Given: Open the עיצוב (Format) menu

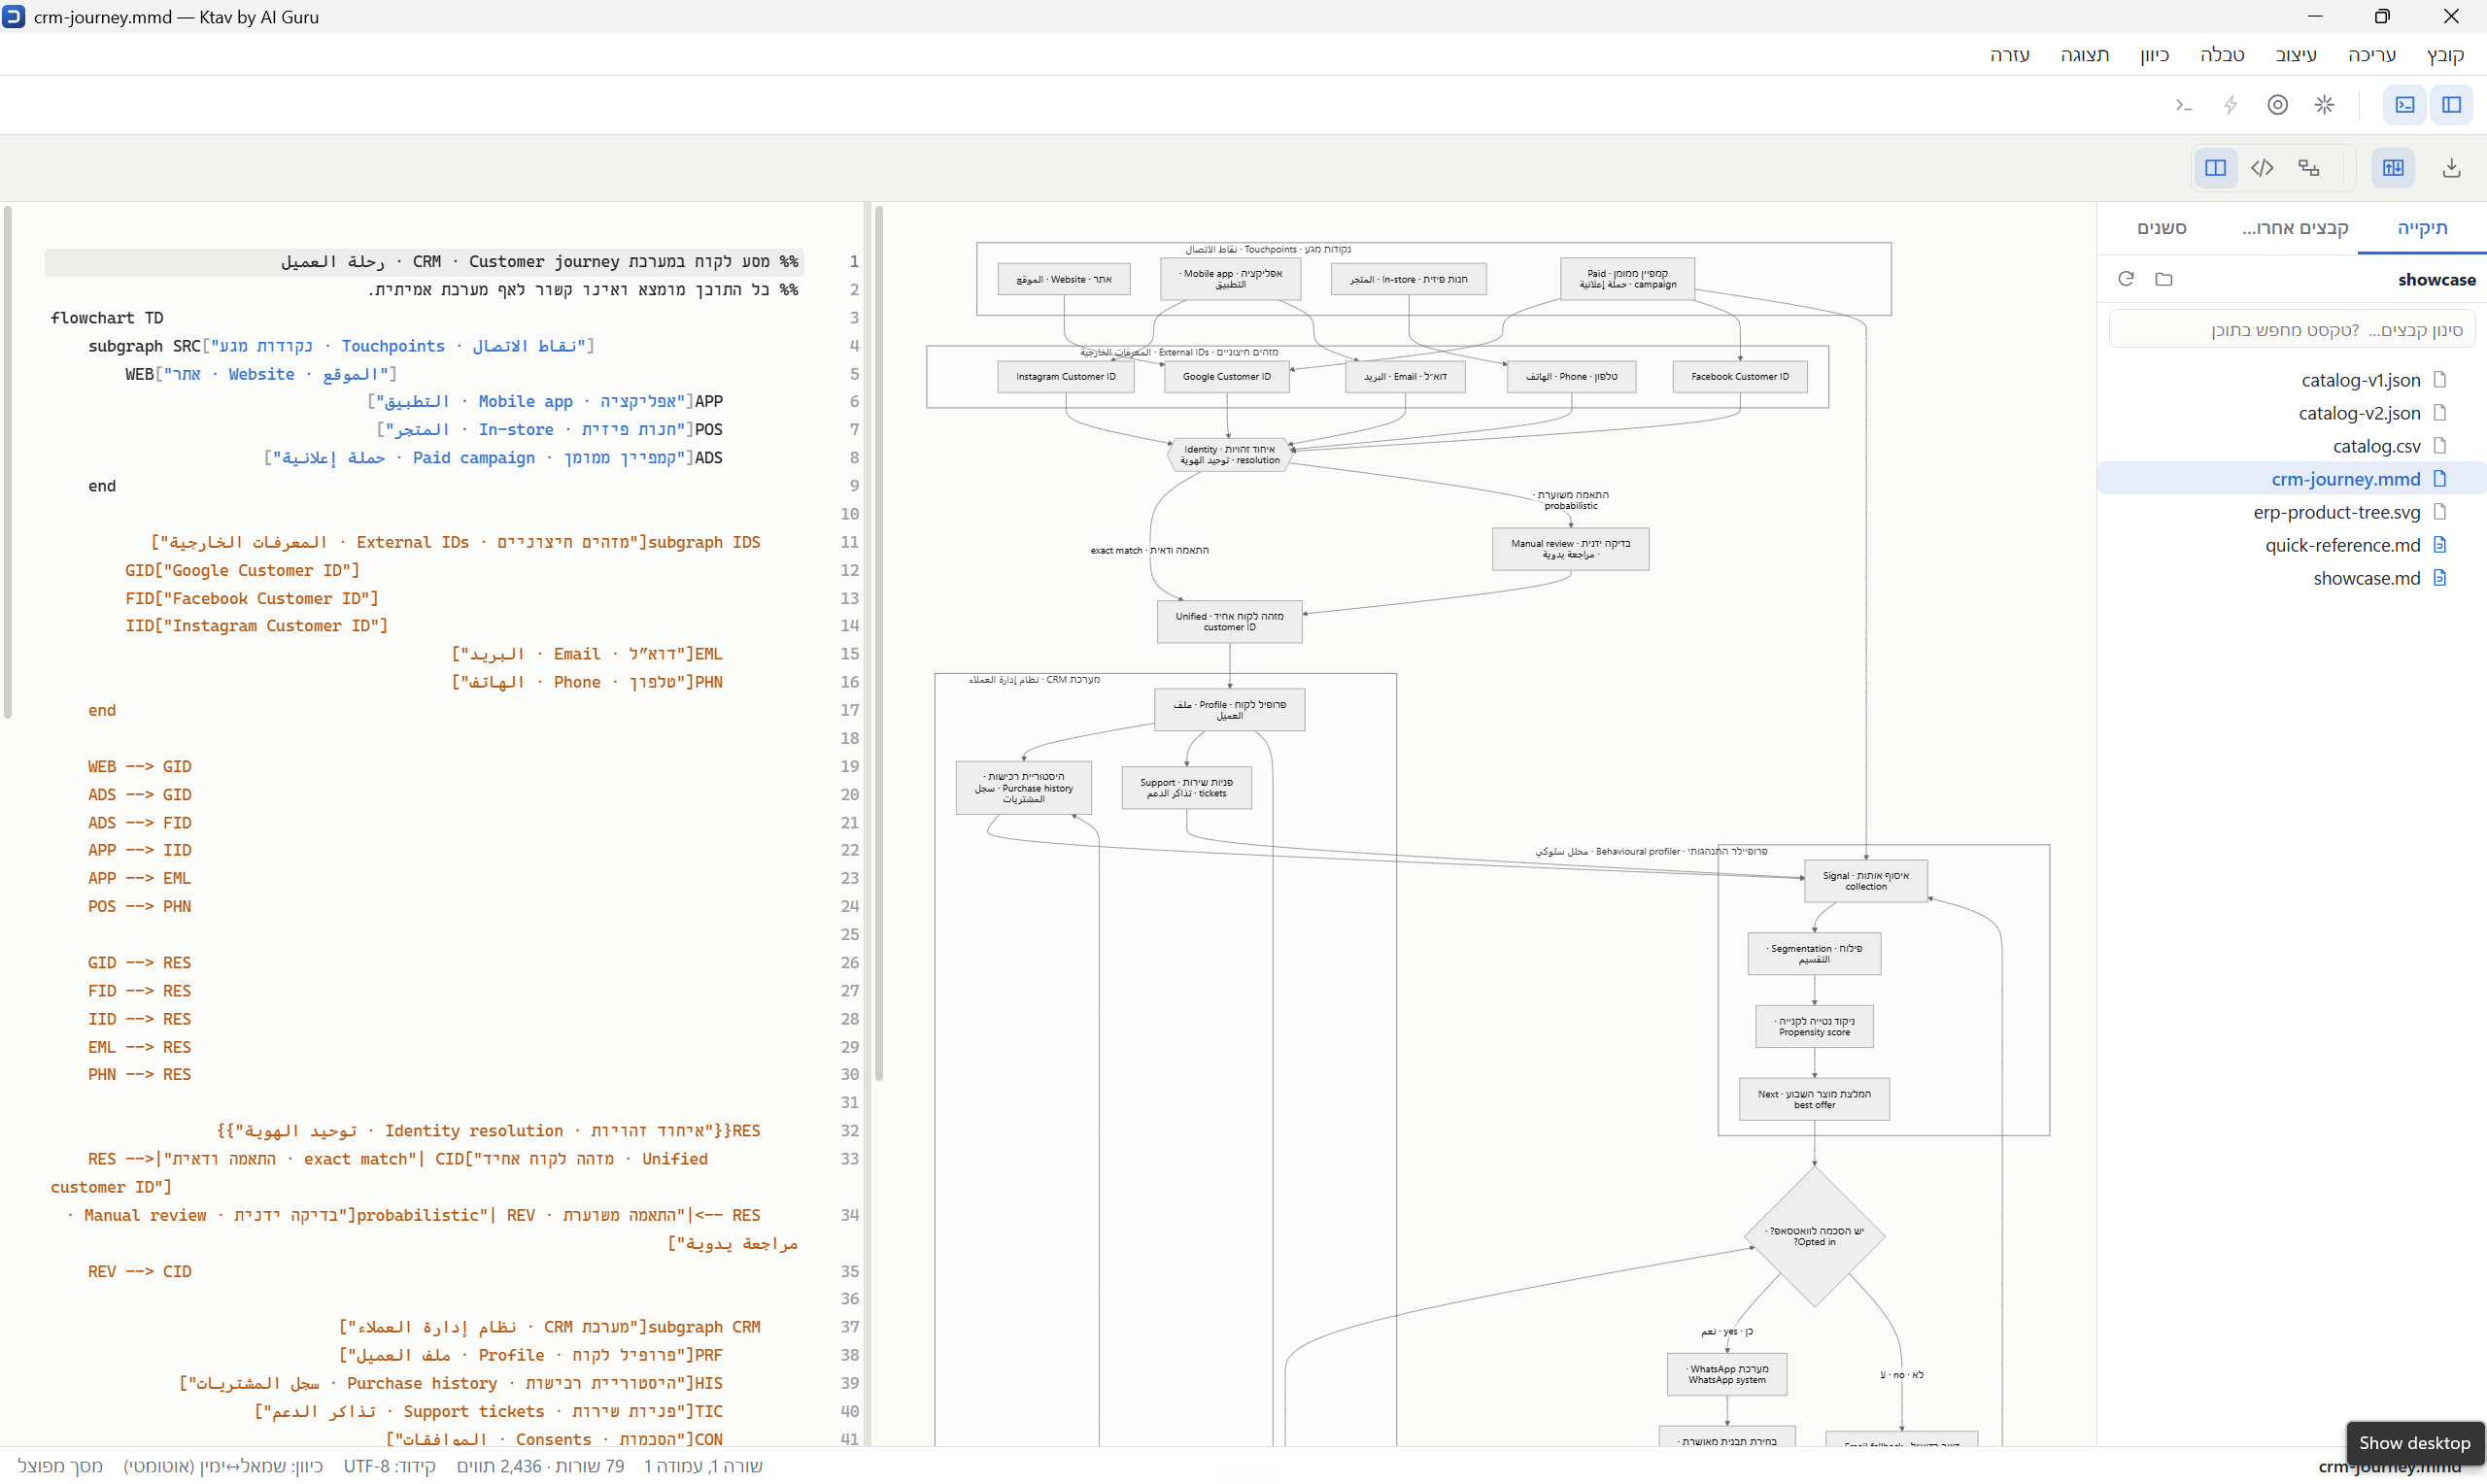Looking at the screenshot, I should pyautogui.click(x=2296, y=55).
